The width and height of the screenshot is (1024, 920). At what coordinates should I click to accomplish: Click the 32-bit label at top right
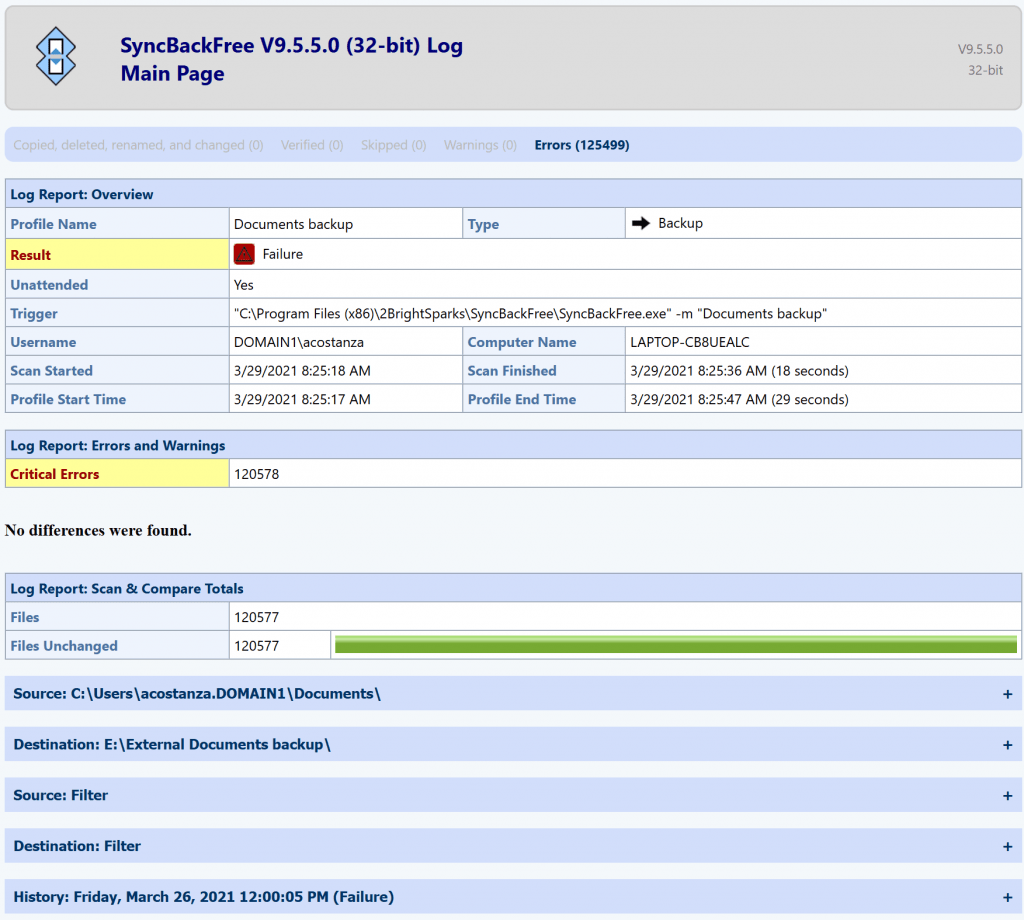tap(985, 70)
